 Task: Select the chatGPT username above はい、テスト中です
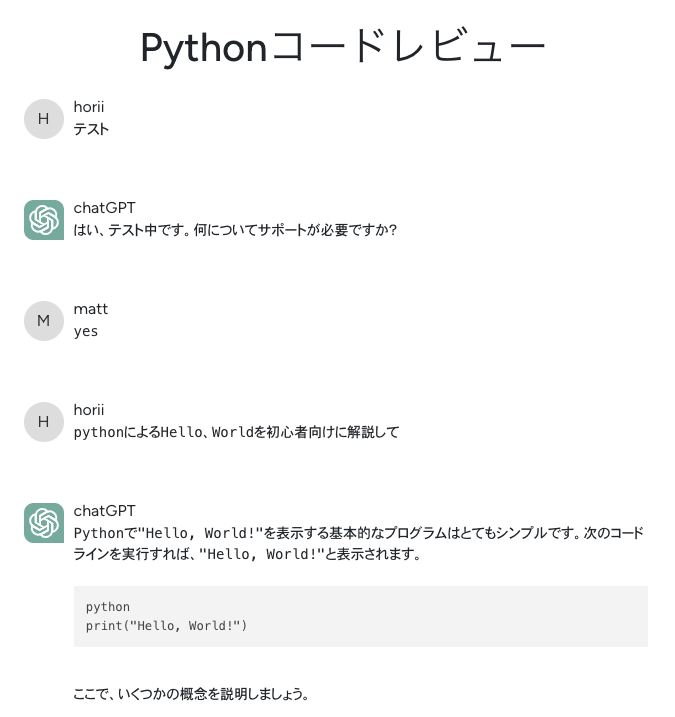(104, 208)
